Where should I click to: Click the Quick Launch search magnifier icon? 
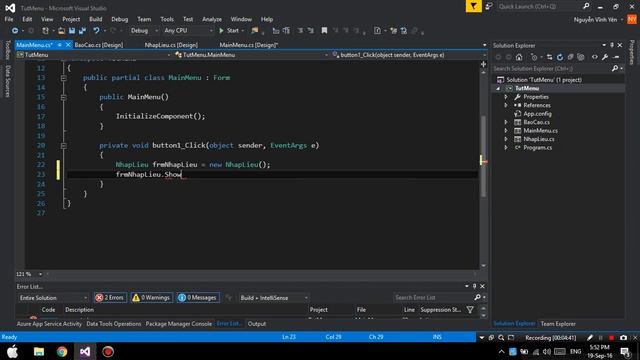(586, 7)
